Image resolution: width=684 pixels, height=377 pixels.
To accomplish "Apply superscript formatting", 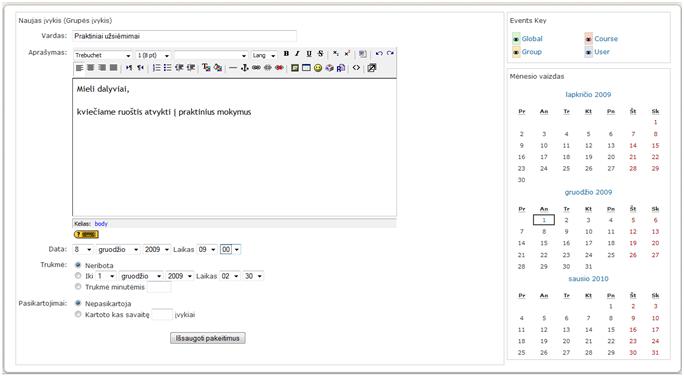I will (347, 54).
